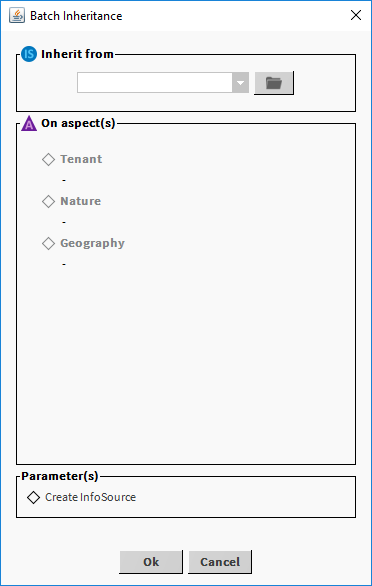Click the Create InfoSource label text
This screenshot has height=586, width=372.
pyautogui.click(x=90, y=497)
